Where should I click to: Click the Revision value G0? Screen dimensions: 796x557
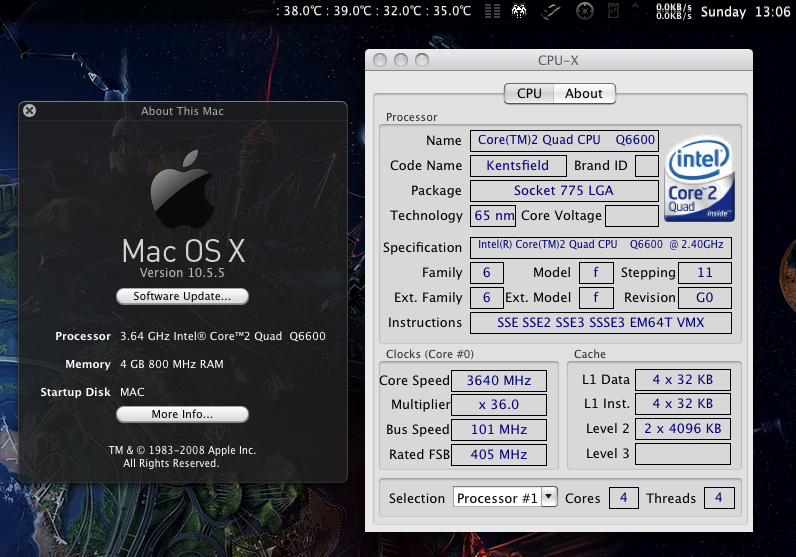pyautogui.click(x=705, y=298)
